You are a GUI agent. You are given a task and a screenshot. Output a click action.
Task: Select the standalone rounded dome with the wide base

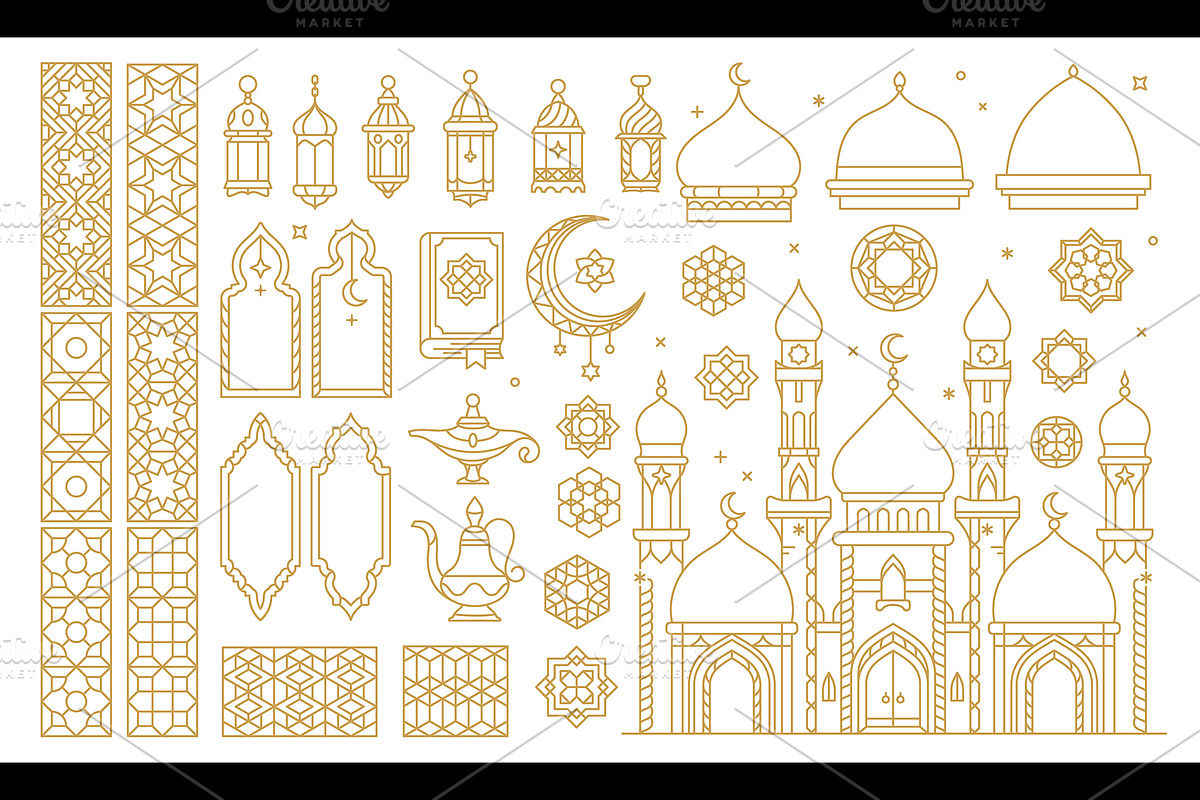coord(899,141)
